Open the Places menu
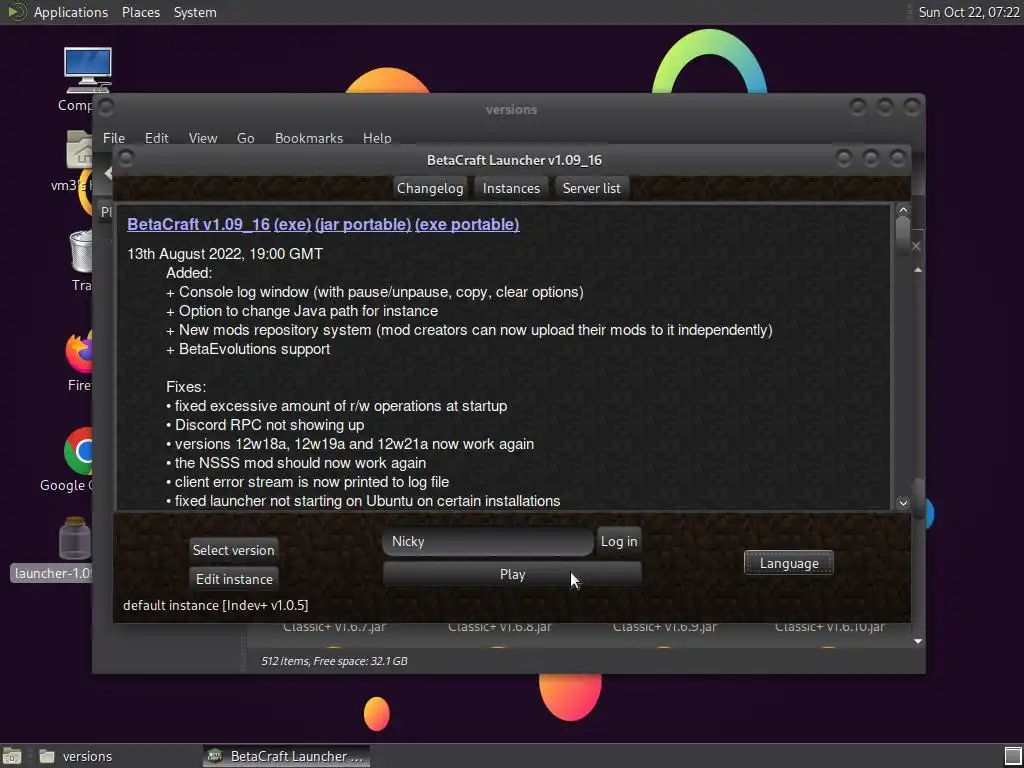This screenshot has height=768, width=1024. pyautogui.click(x=140, y=12)
